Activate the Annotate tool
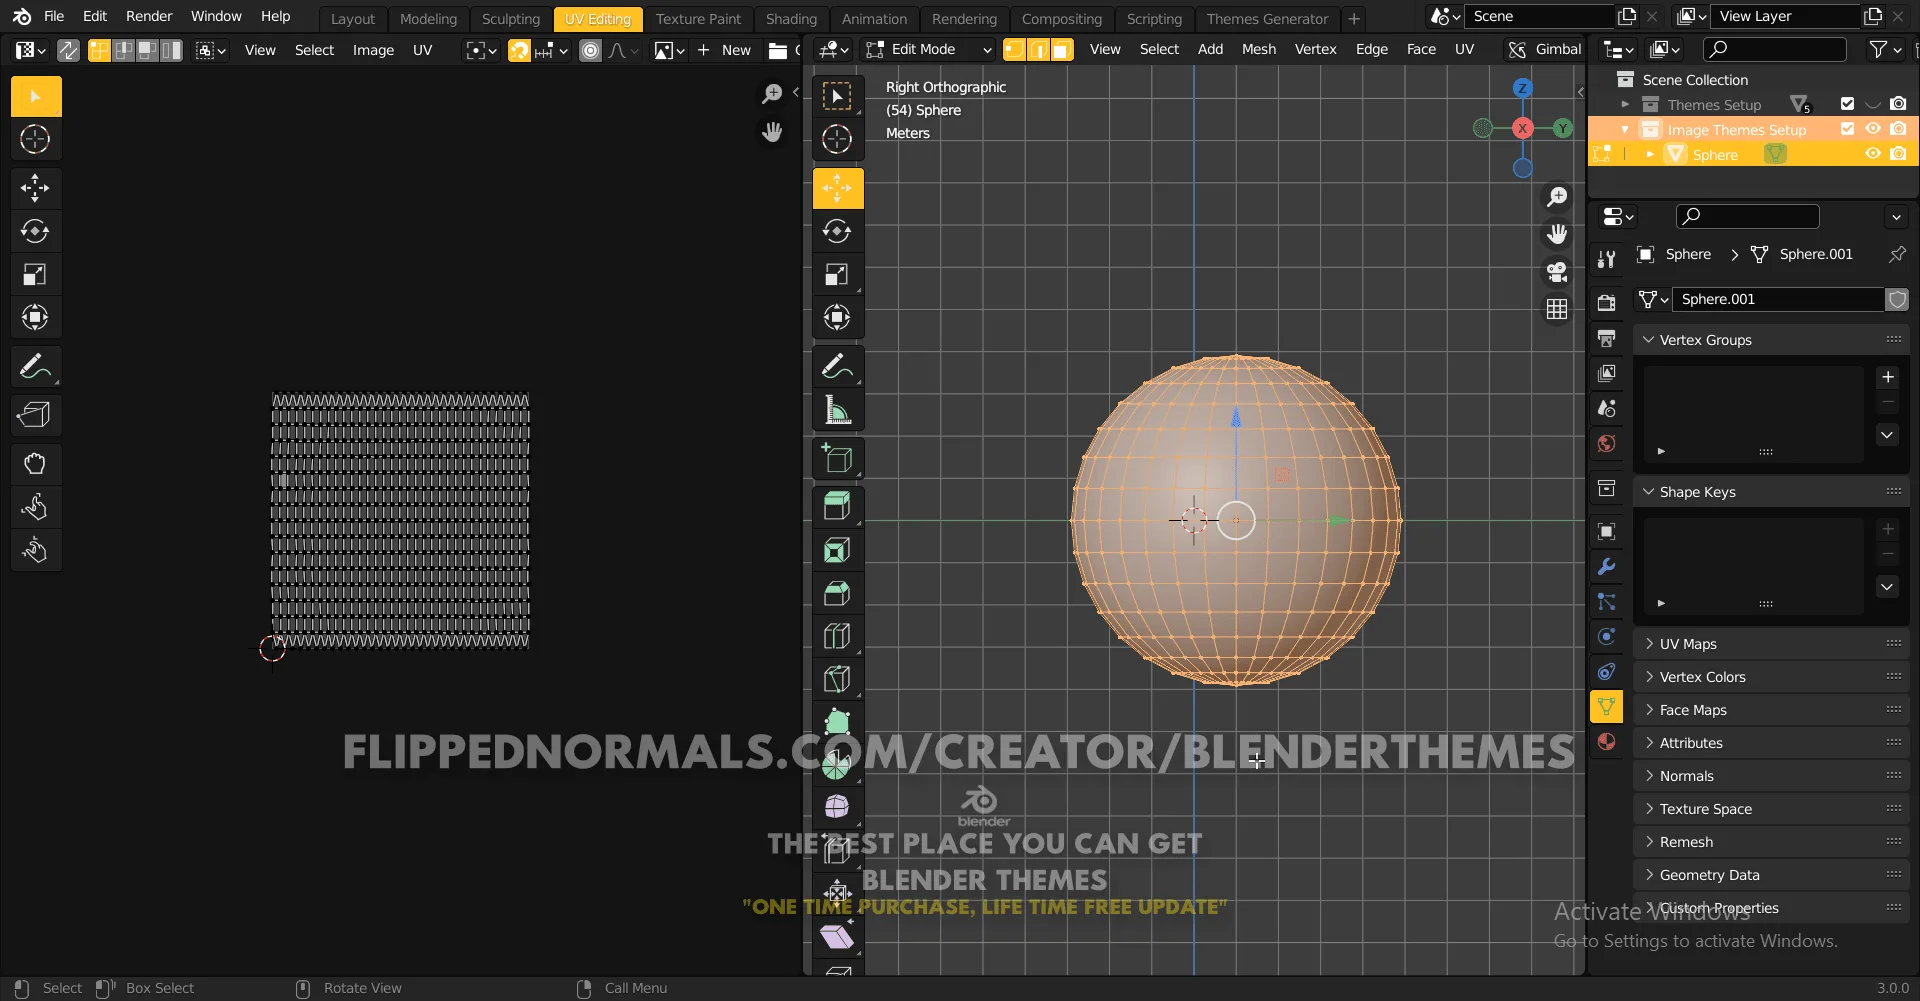 pos(837,366)
